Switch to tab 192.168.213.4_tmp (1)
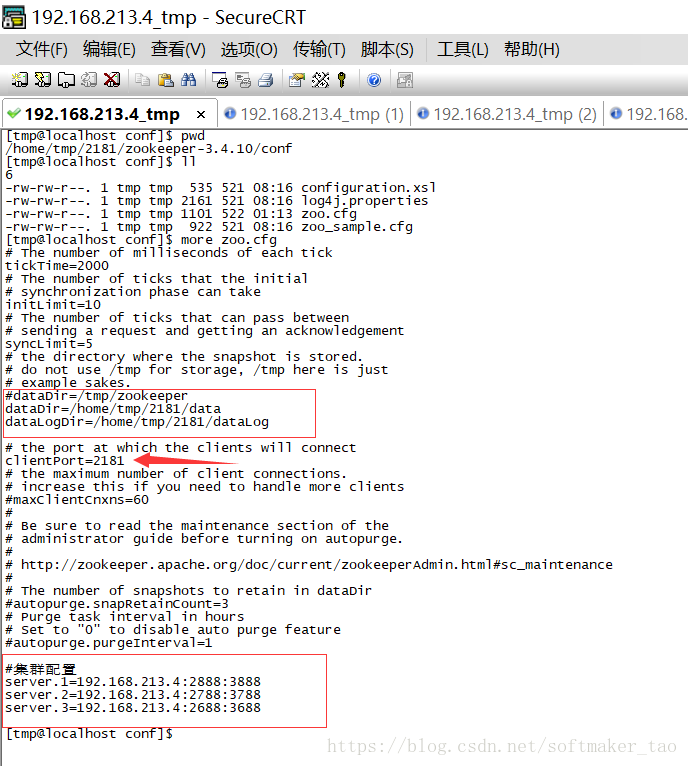This screenshot has width=688, height=766. [314, 114]
